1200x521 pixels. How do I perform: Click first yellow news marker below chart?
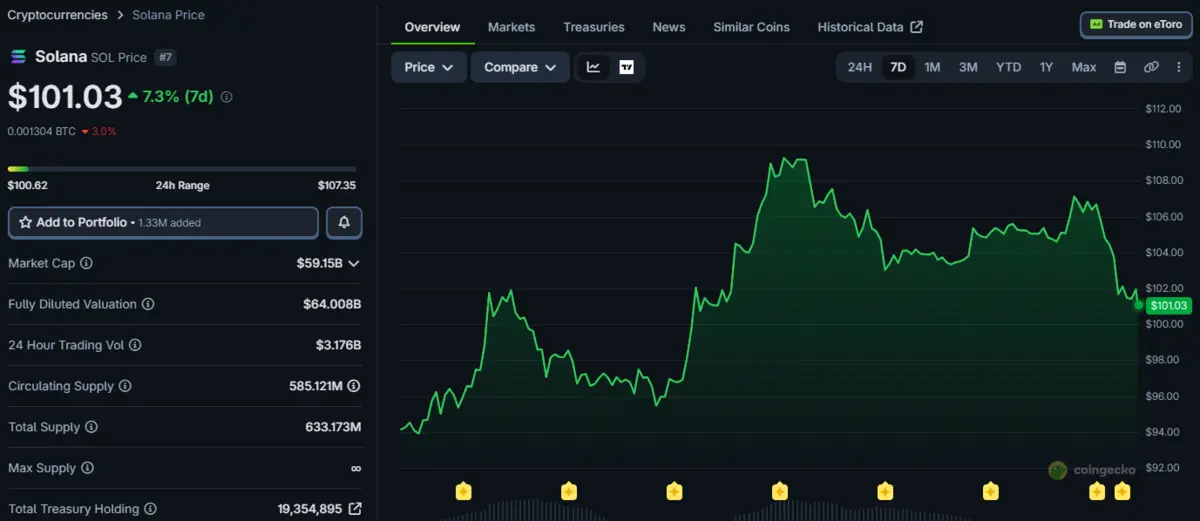click(x=463, y=491)
